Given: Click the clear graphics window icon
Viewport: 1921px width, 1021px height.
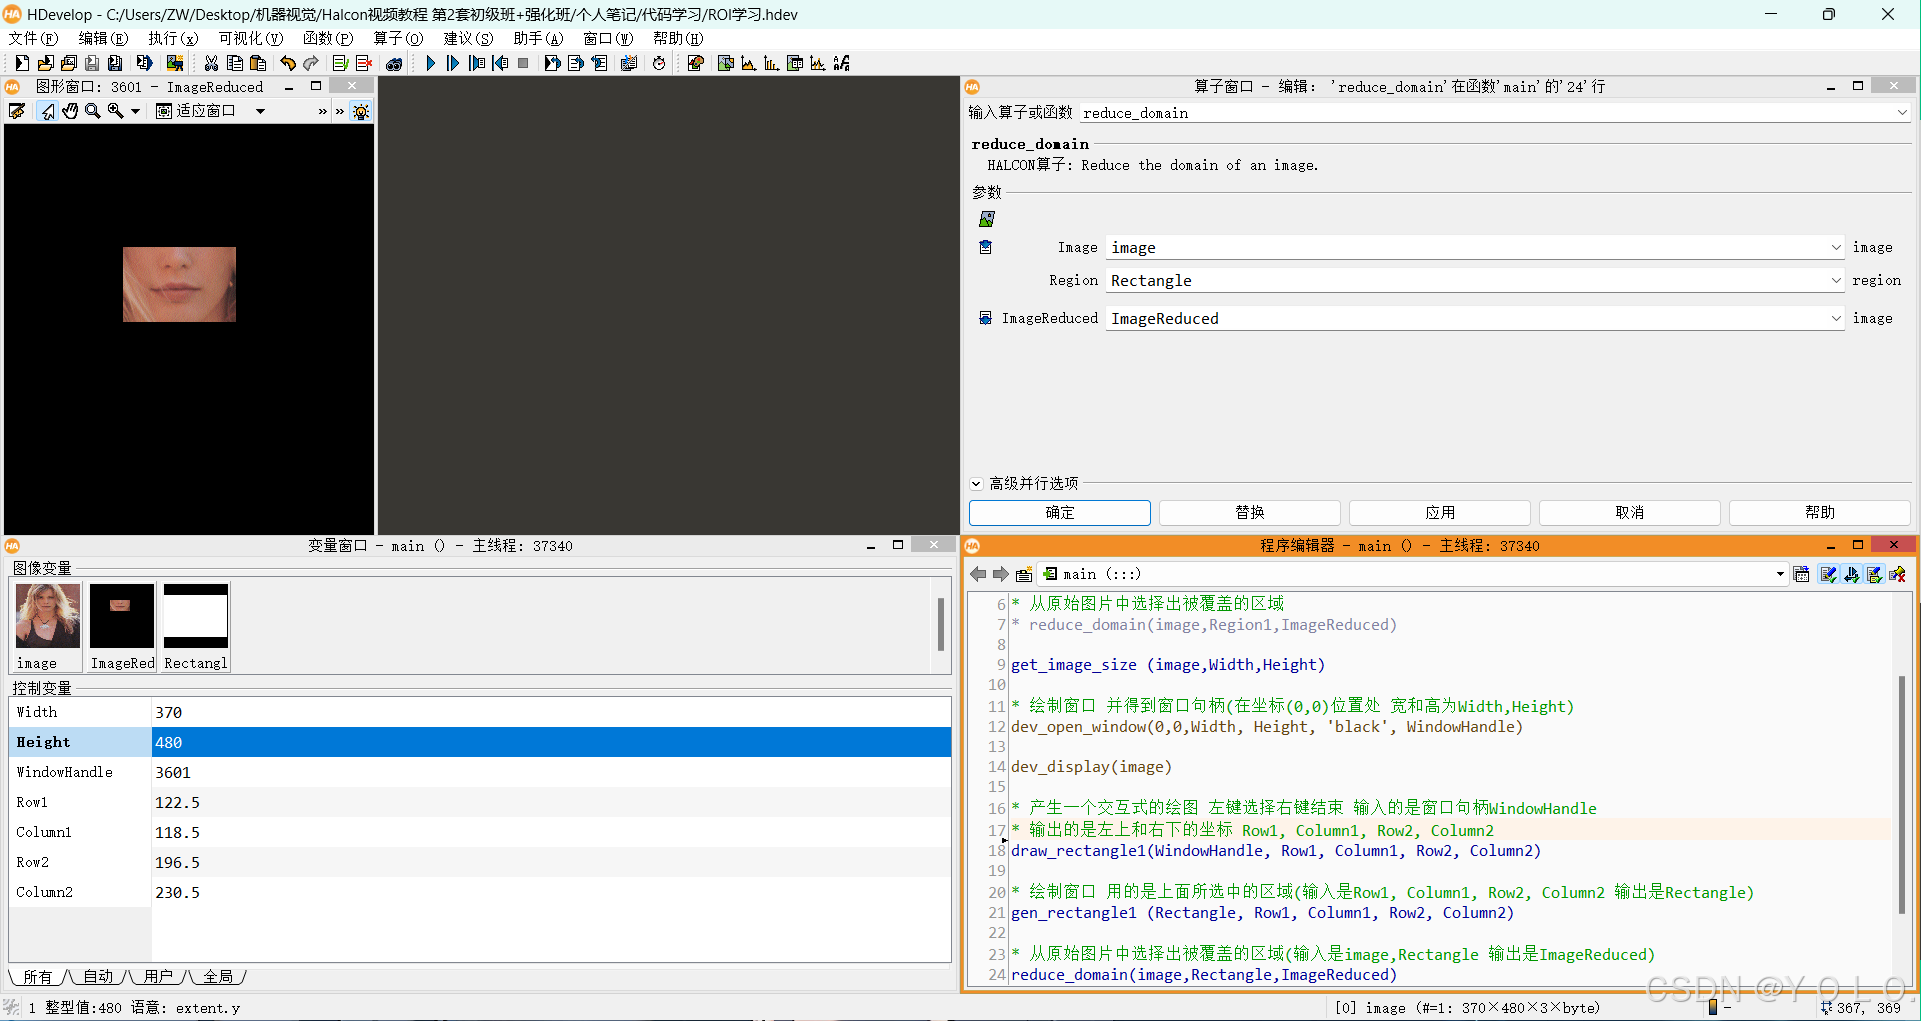Looking at the screenshot, I should point(17,111).
